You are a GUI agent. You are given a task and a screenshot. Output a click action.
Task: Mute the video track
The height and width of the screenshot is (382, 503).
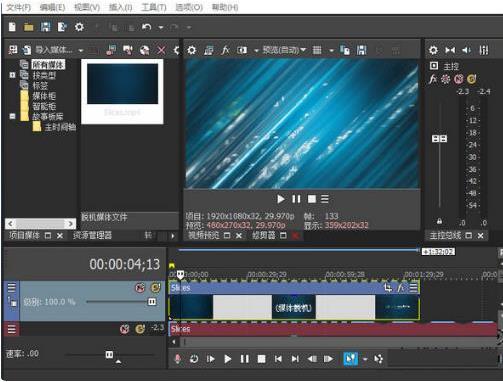coord(140,287)
